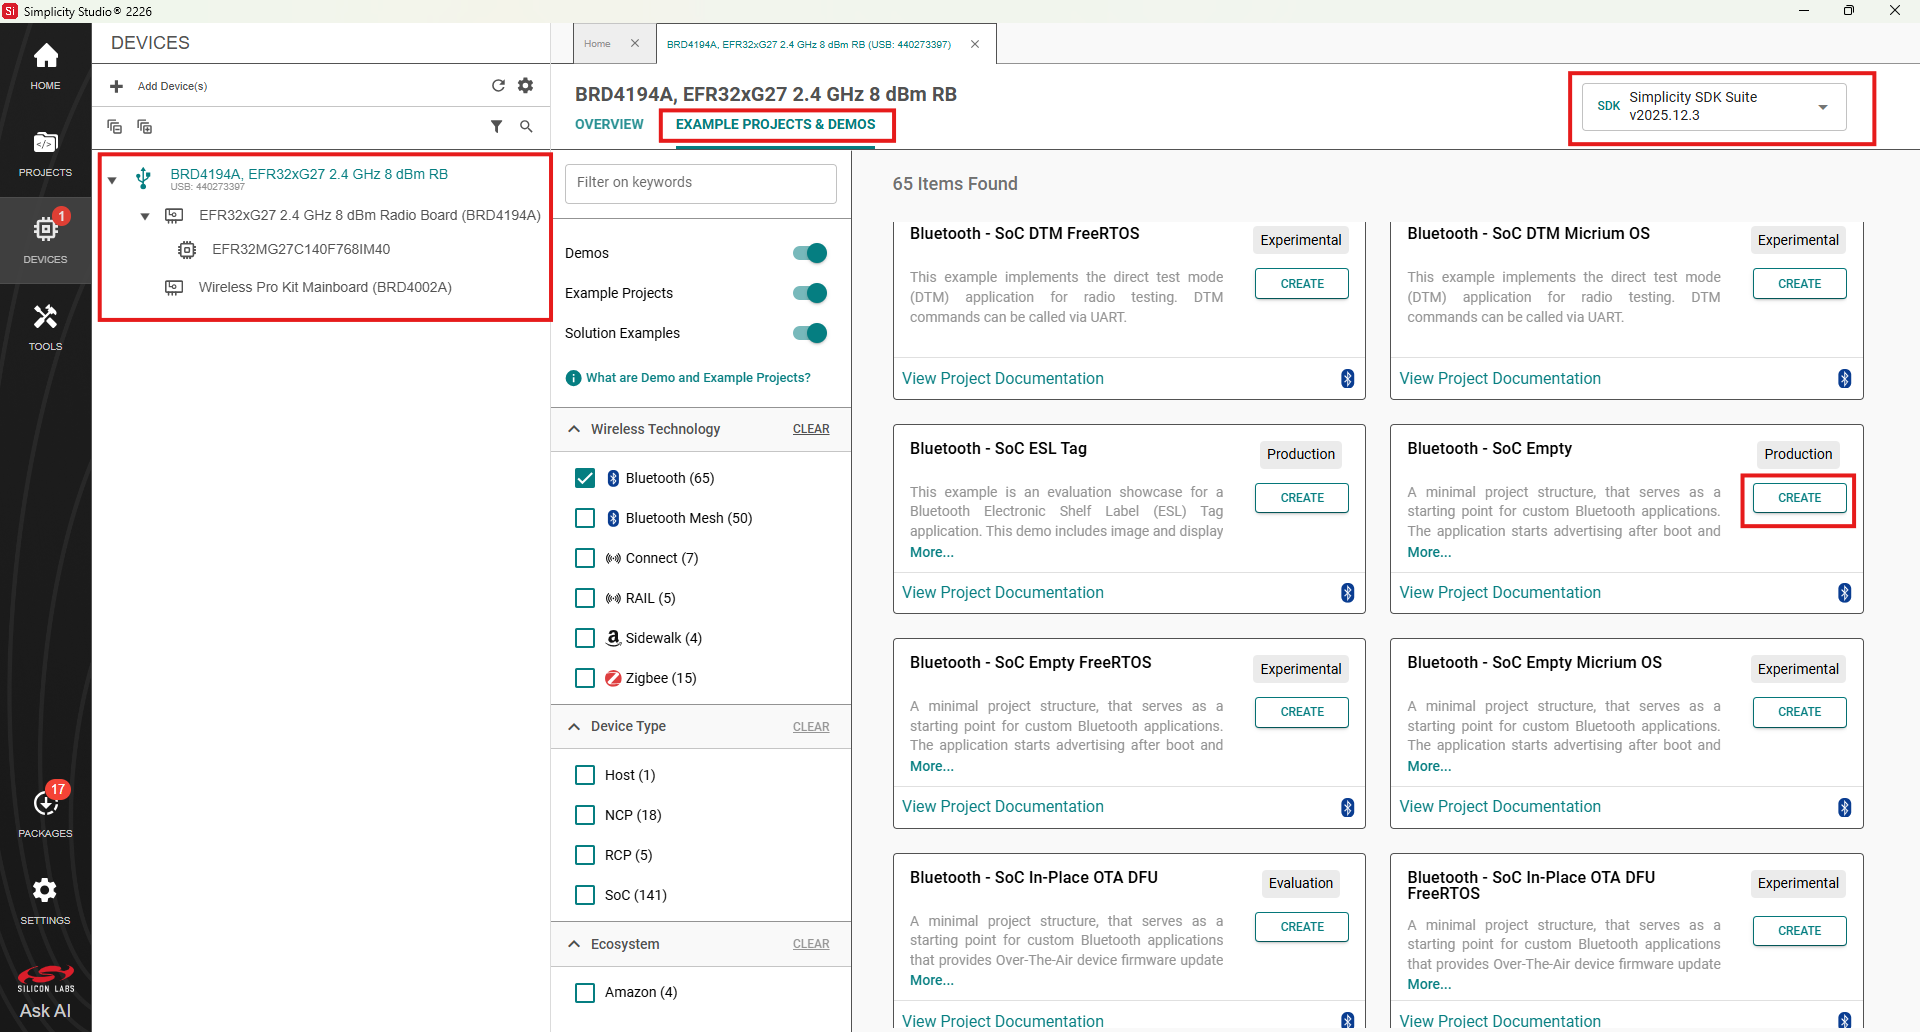Collapse the BRD4194A device tree node
The height and width of the screenshot is (1032, 1920).
(x=112, y=180)
